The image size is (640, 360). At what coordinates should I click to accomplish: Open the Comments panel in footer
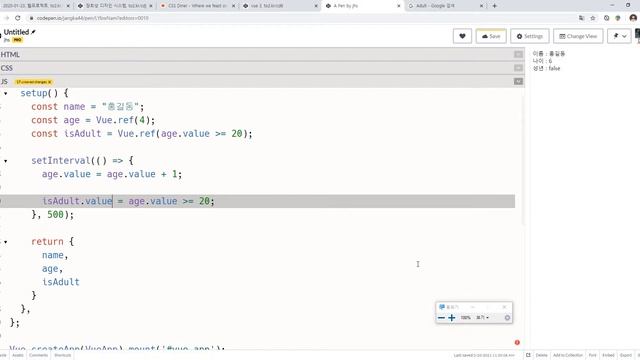click(x=38, y=356)
